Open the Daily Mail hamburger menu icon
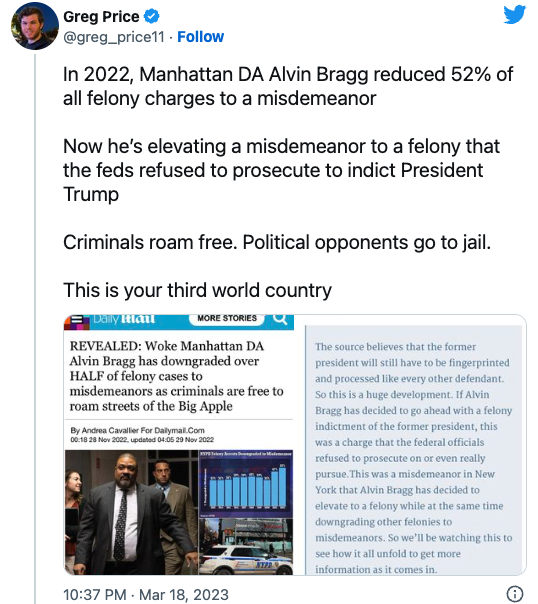 coord(77,321)
